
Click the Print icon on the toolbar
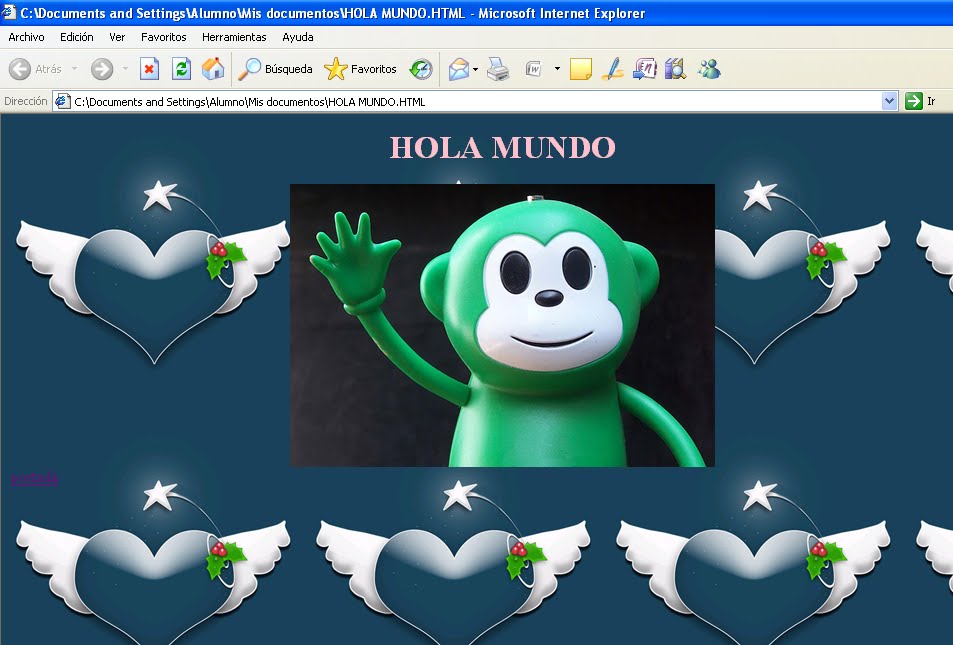[497, 69]
